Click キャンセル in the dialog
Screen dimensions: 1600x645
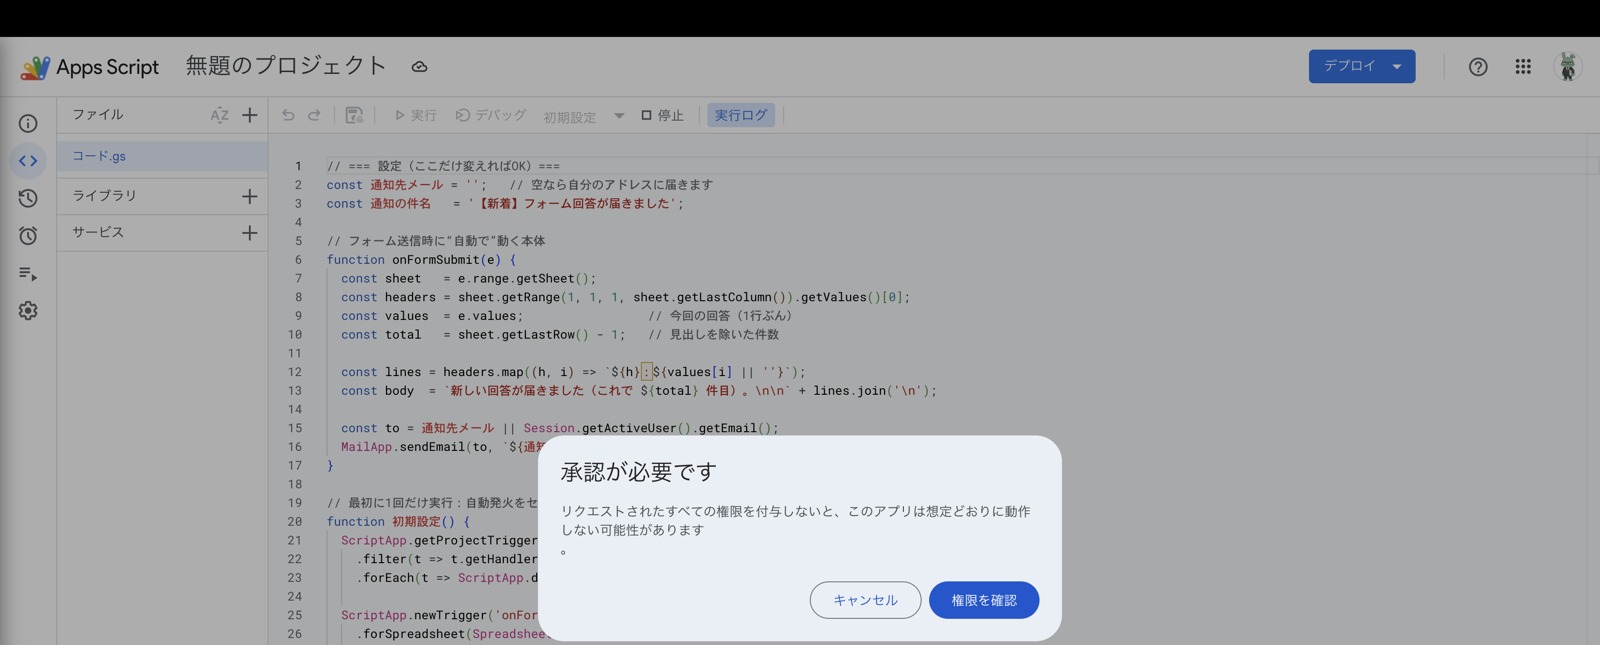coord(865,600)
